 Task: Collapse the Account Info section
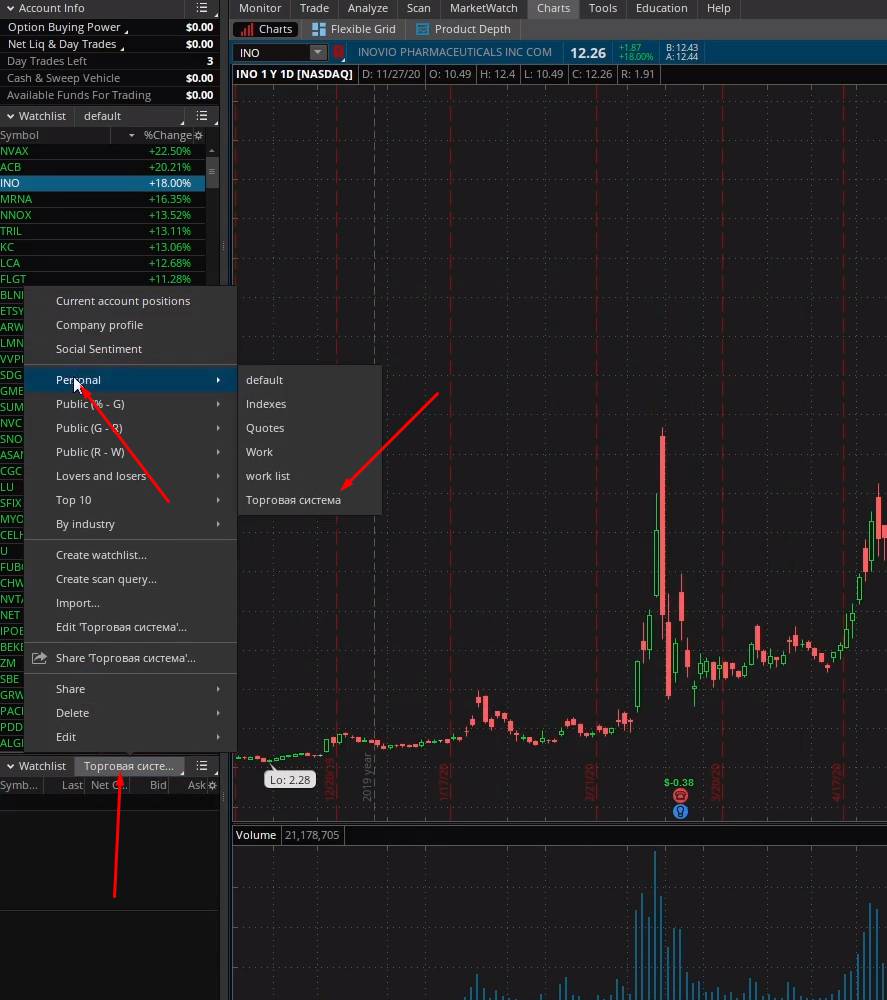pos(10,8)
